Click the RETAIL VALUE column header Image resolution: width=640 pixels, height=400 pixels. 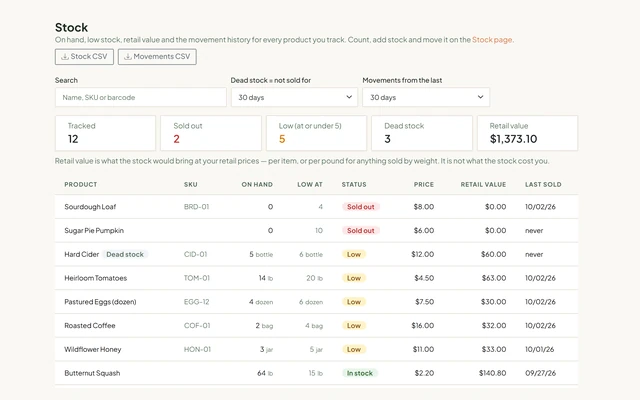pyautogui.click(x=483, y=184)
